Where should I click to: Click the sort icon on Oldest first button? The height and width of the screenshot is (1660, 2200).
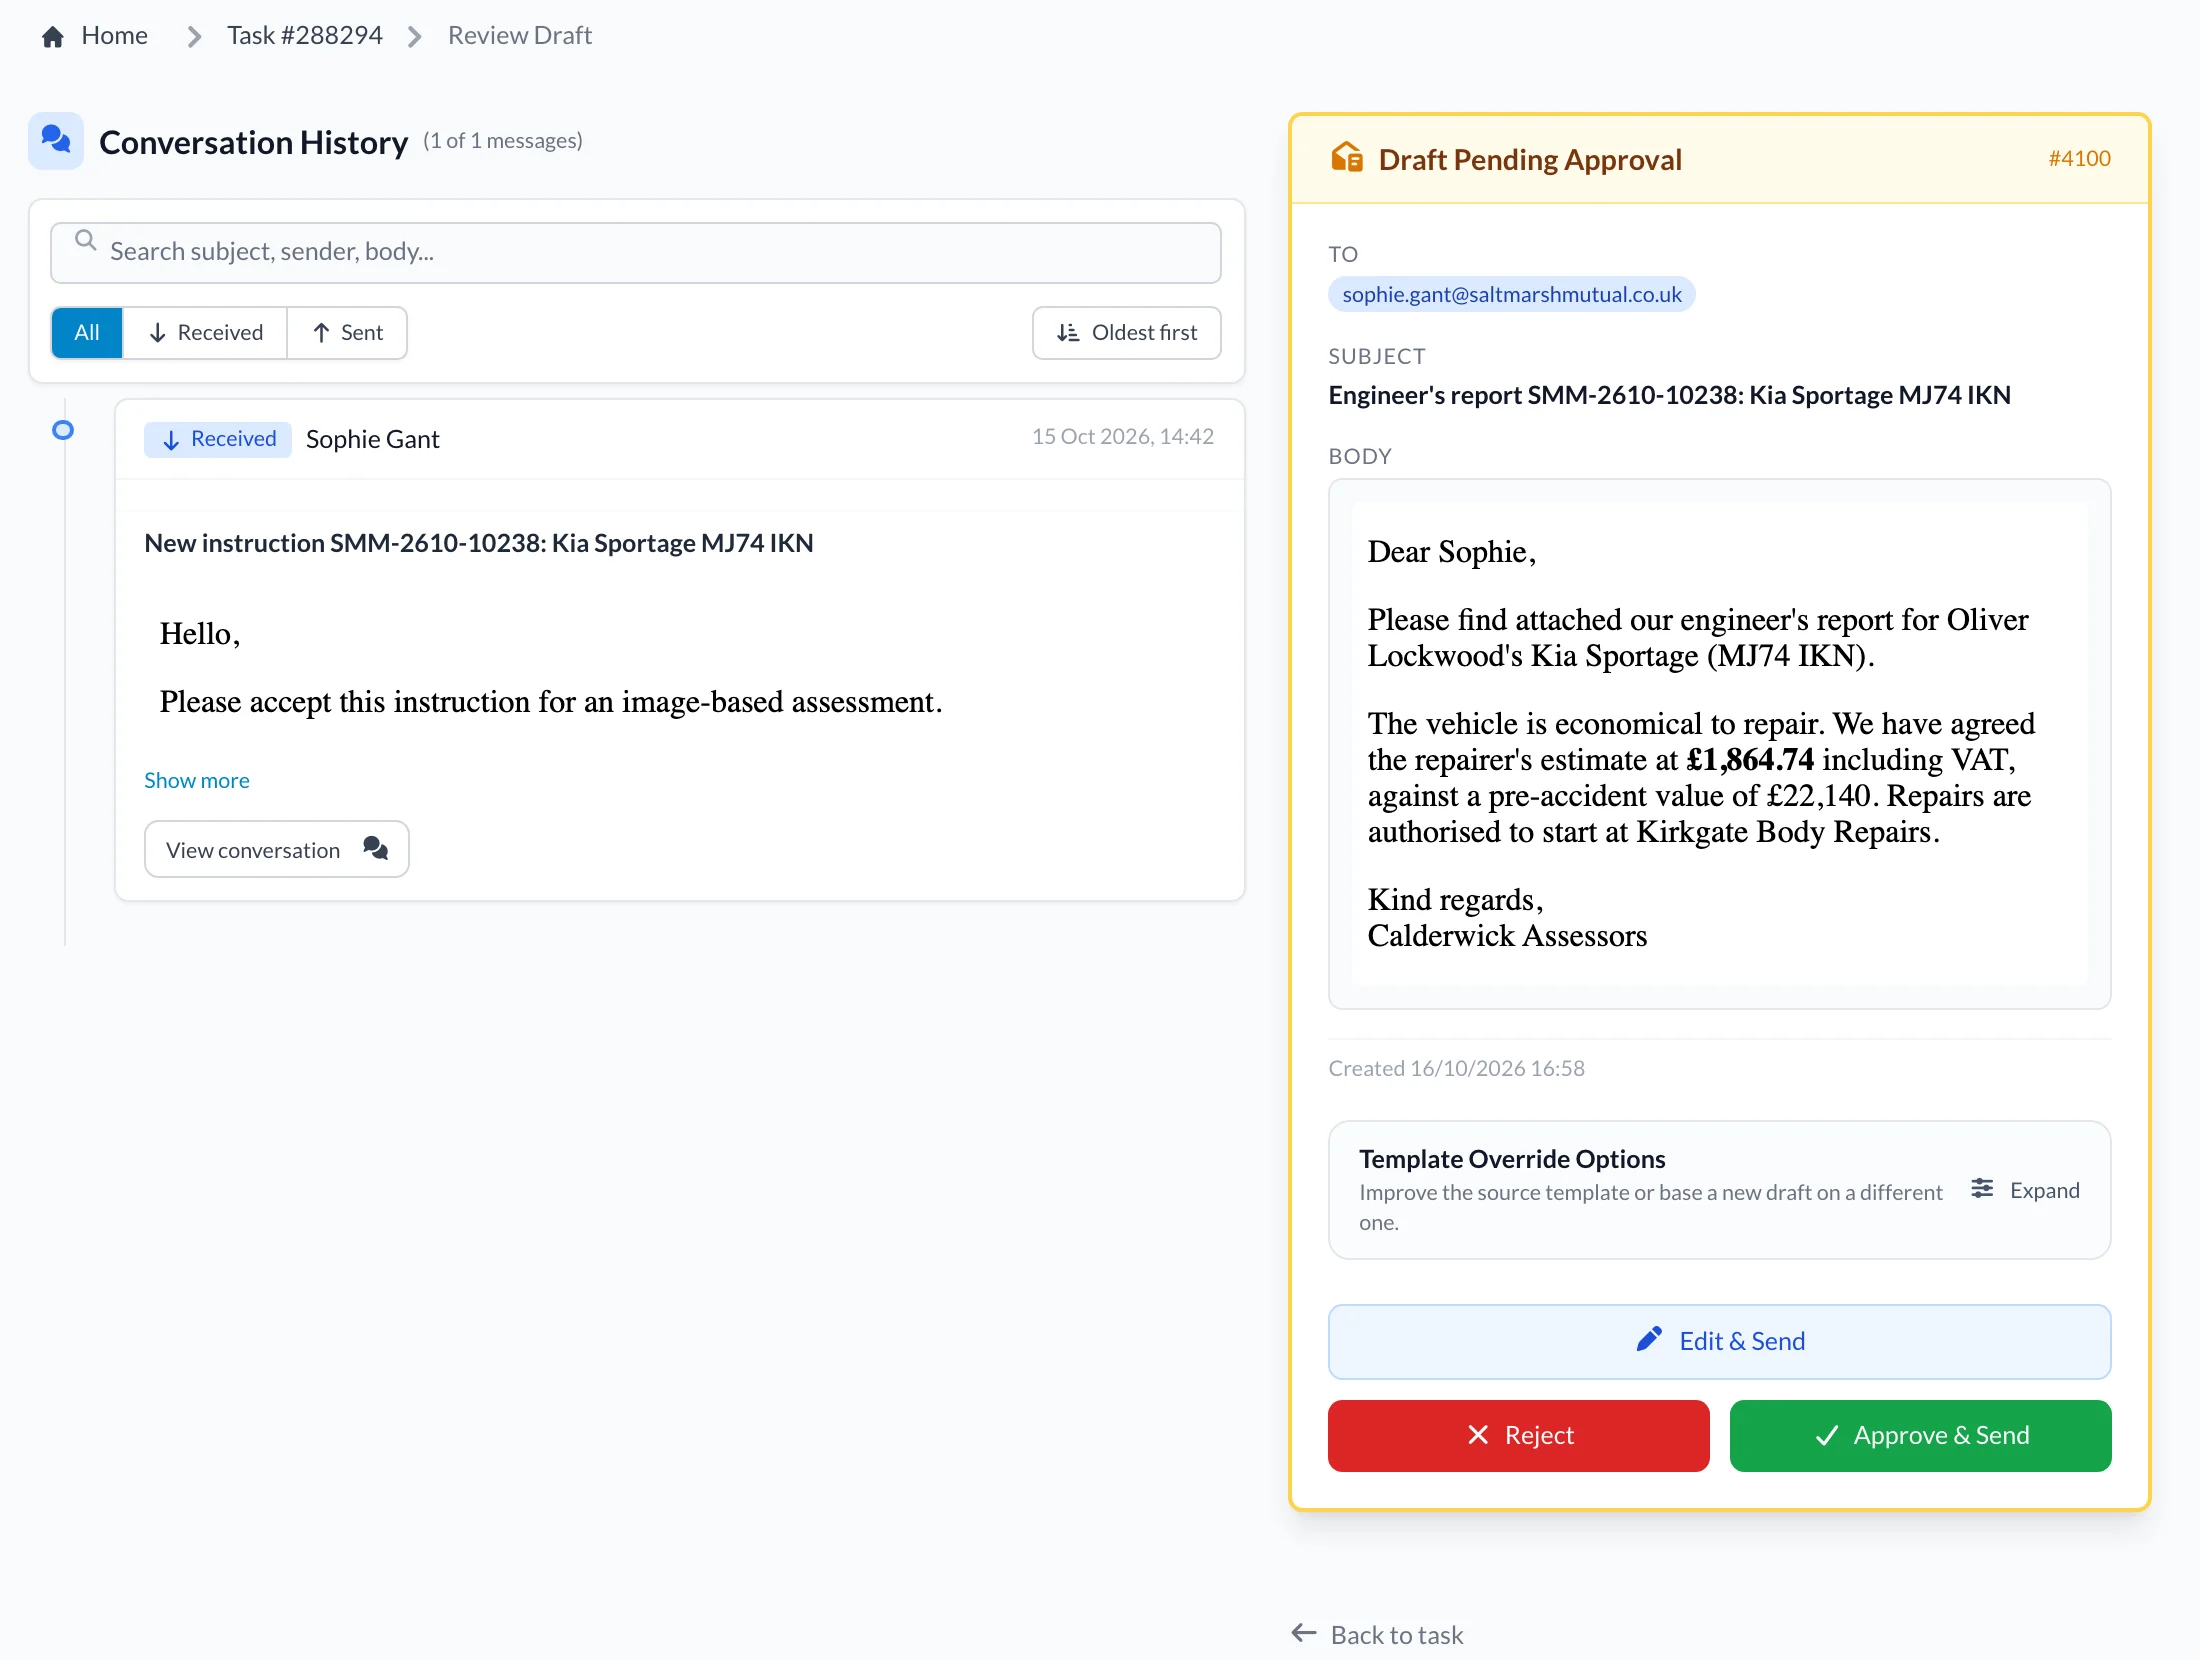click(x=1068, y=333)
